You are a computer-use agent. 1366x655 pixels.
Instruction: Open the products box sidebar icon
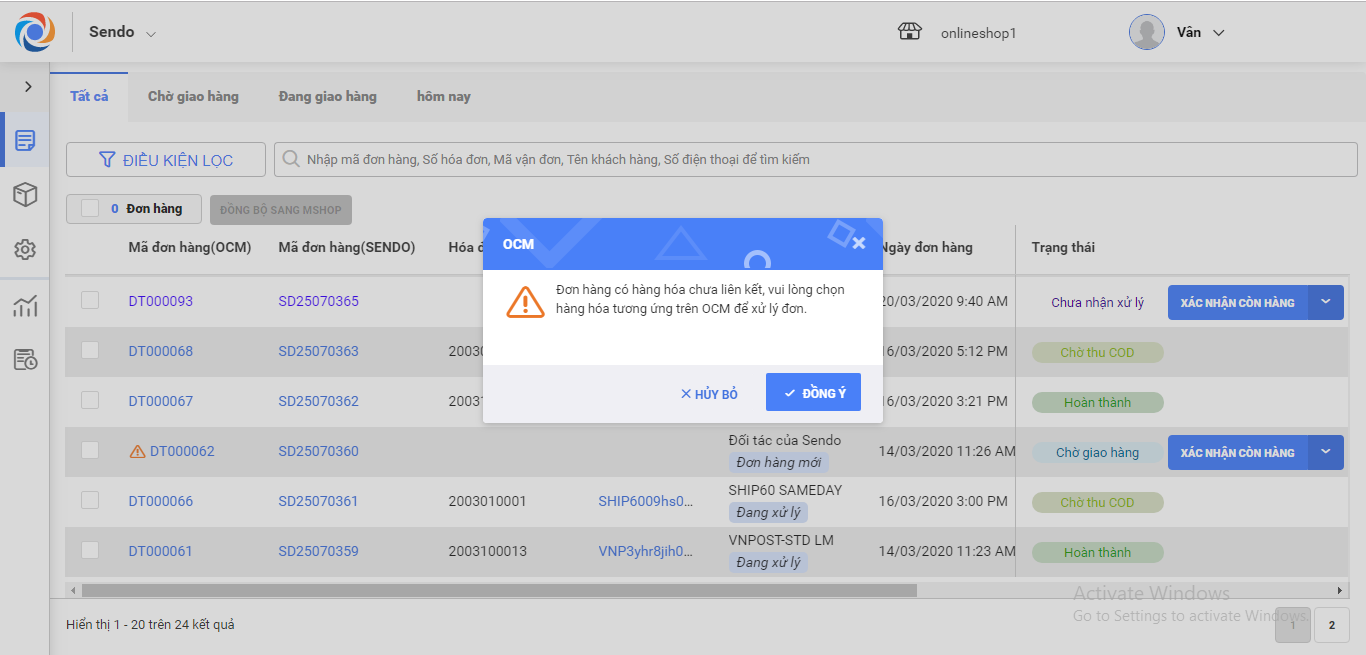25,195
